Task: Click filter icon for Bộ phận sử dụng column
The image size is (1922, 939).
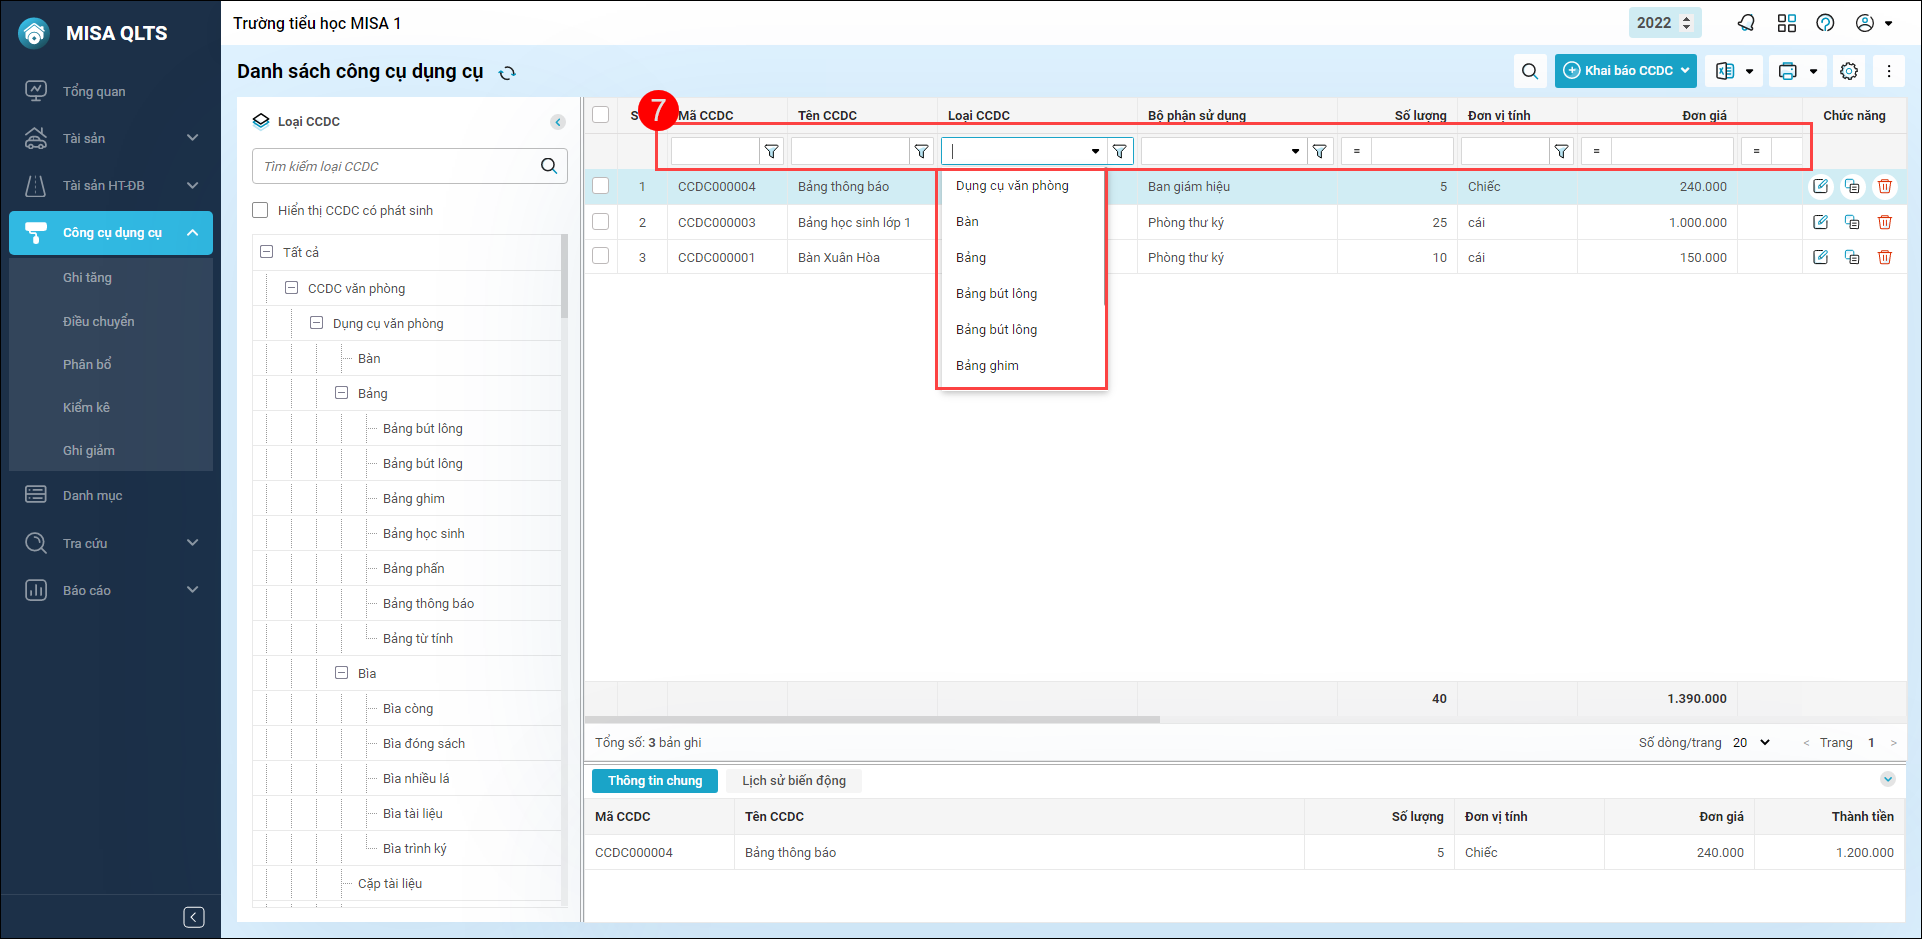Action: (1320, 151)
